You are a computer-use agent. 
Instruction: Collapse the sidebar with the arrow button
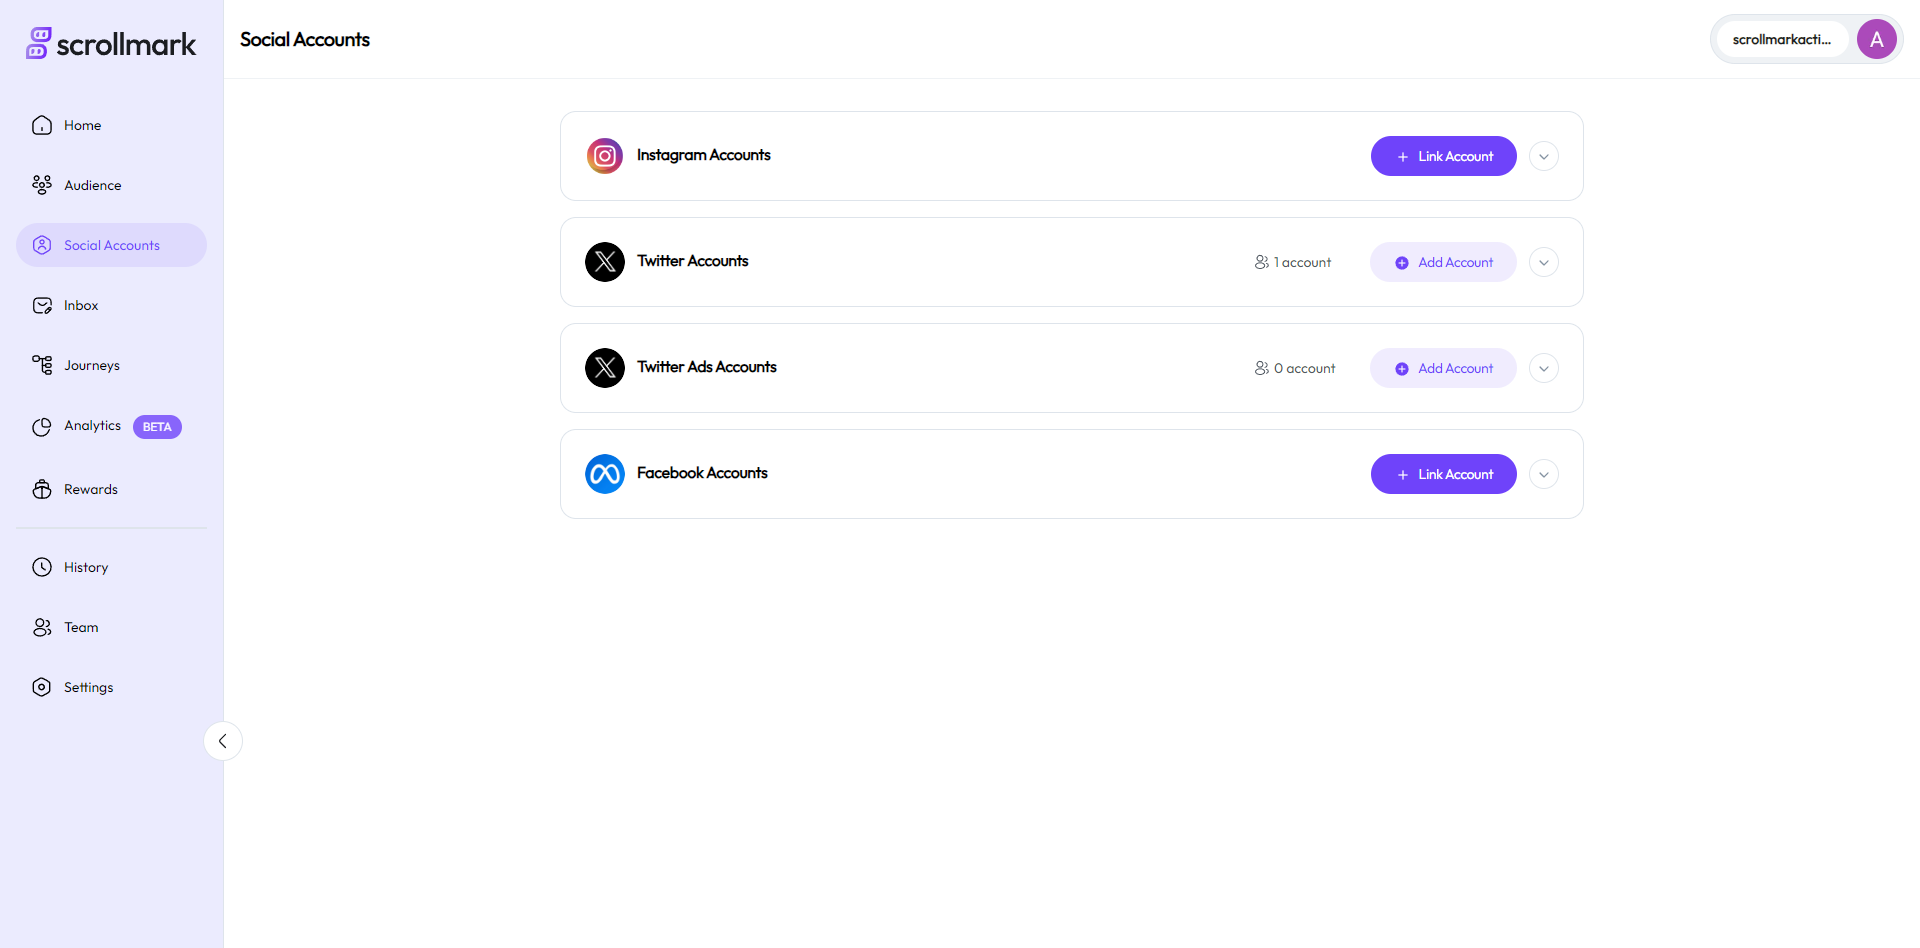(223, 741)
